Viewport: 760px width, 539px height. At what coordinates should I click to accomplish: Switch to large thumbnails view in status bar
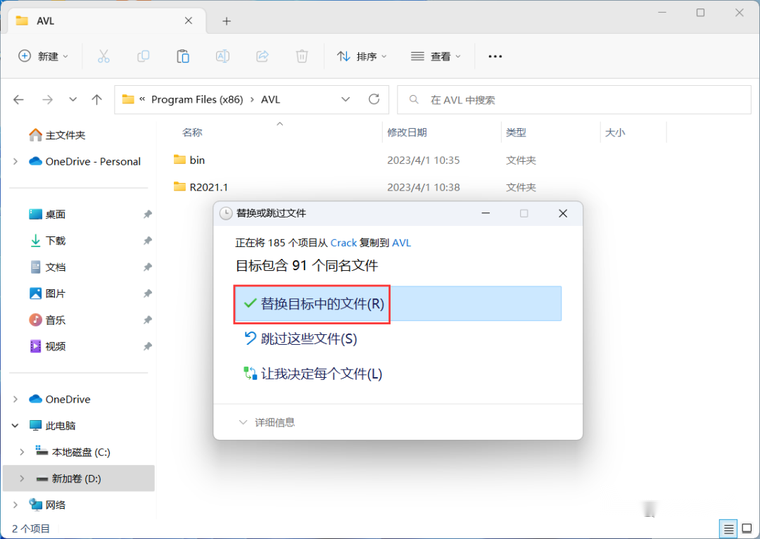747,528
